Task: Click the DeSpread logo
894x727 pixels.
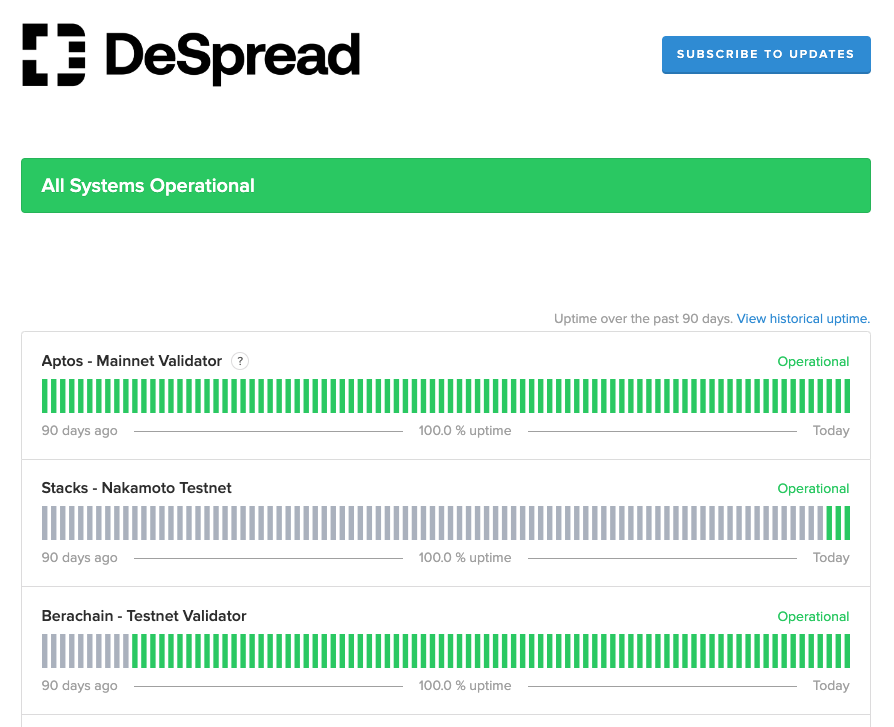Action: pos(190,55)
